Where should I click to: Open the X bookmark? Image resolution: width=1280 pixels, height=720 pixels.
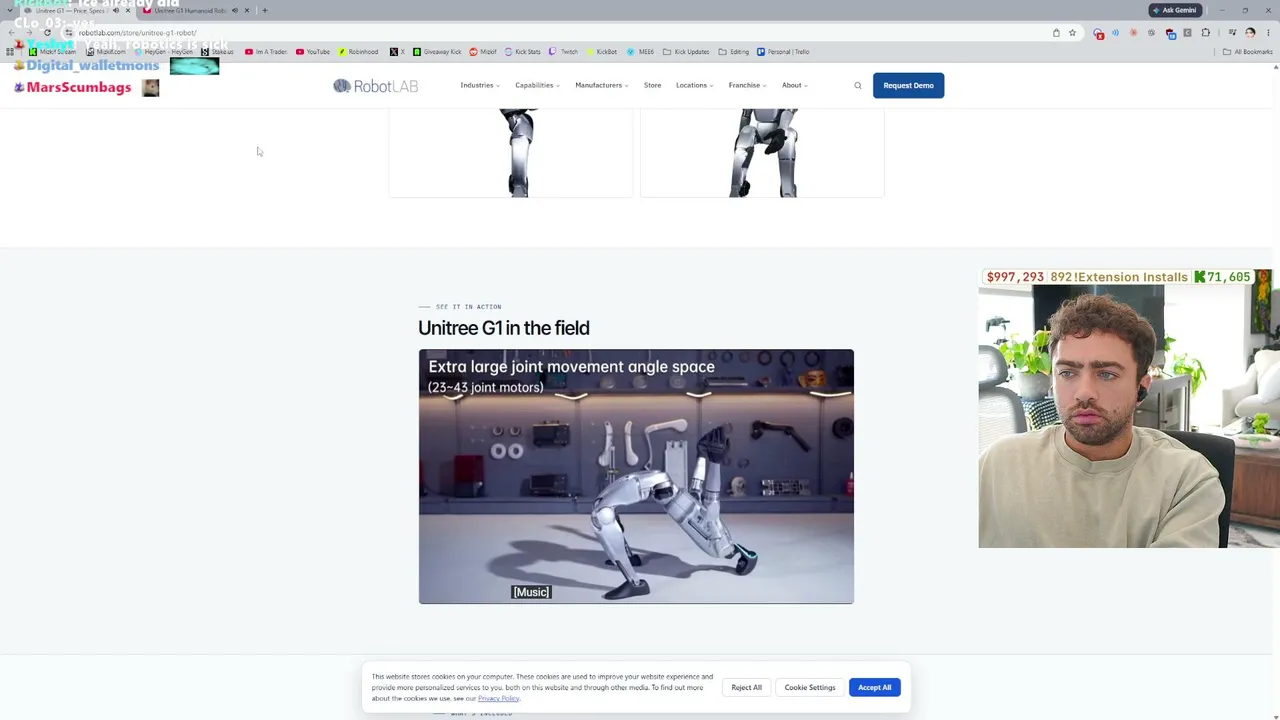397,52
